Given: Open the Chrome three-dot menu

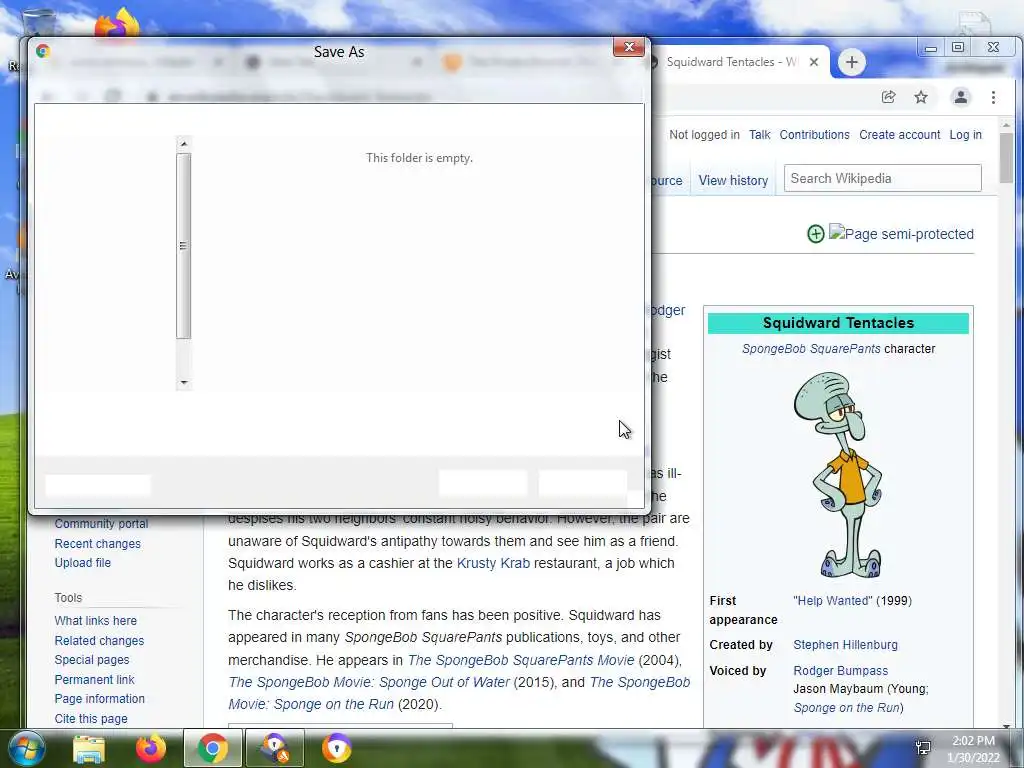Looking at the screenshot, I should click(993, 97).
